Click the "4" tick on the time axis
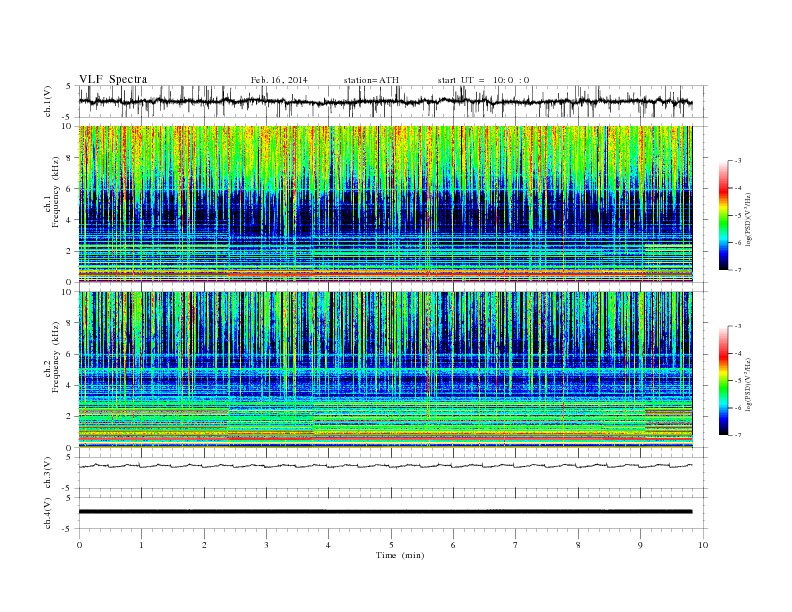Image resolution: width=792 pixels, height=612 pixels. click(328, 545)
